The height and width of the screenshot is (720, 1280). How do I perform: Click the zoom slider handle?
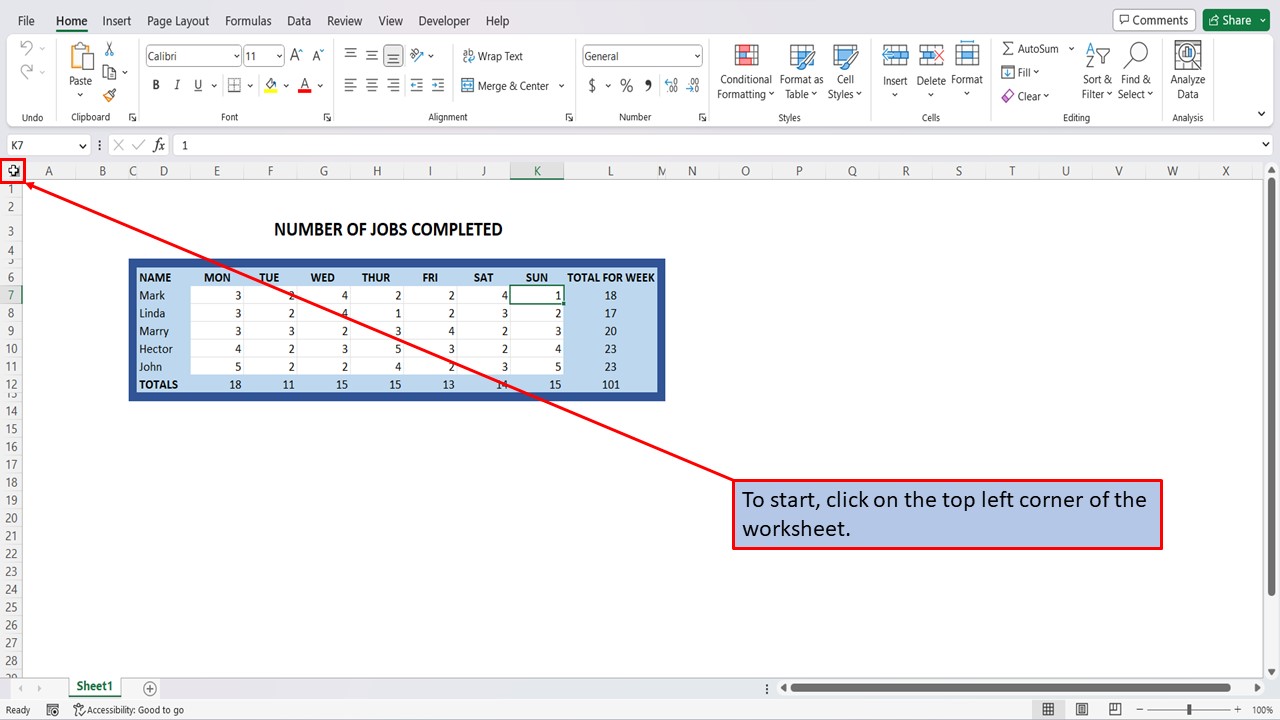click(x=1189, y=709)
